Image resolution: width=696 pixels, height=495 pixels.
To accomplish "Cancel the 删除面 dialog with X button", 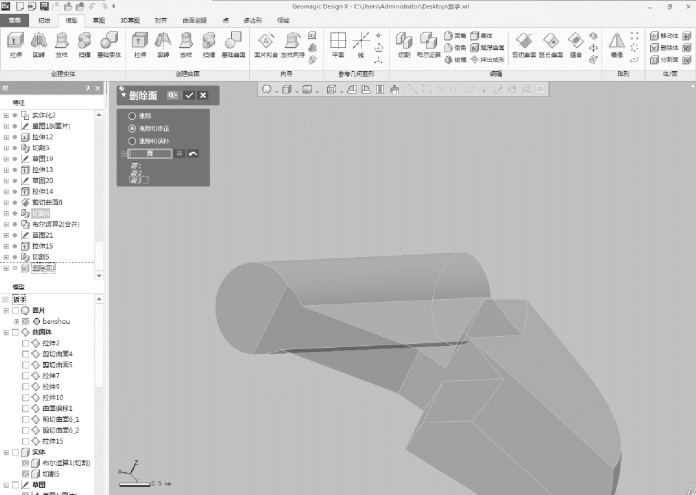I will [203, 95].
